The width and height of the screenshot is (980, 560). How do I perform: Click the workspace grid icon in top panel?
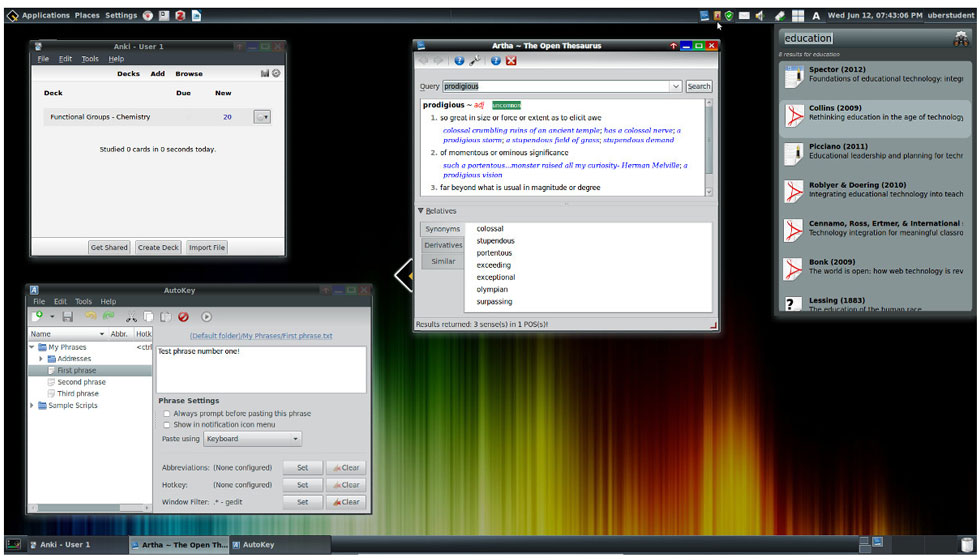798,16
